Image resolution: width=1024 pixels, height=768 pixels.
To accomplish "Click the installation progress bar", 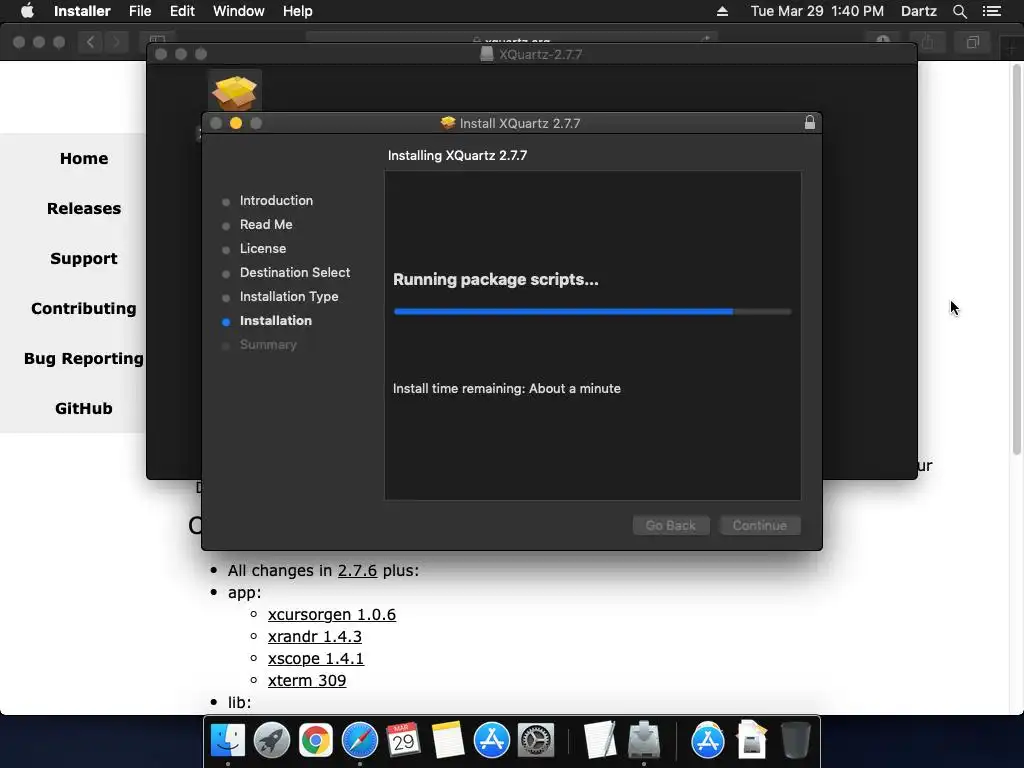I will [592, 312].
